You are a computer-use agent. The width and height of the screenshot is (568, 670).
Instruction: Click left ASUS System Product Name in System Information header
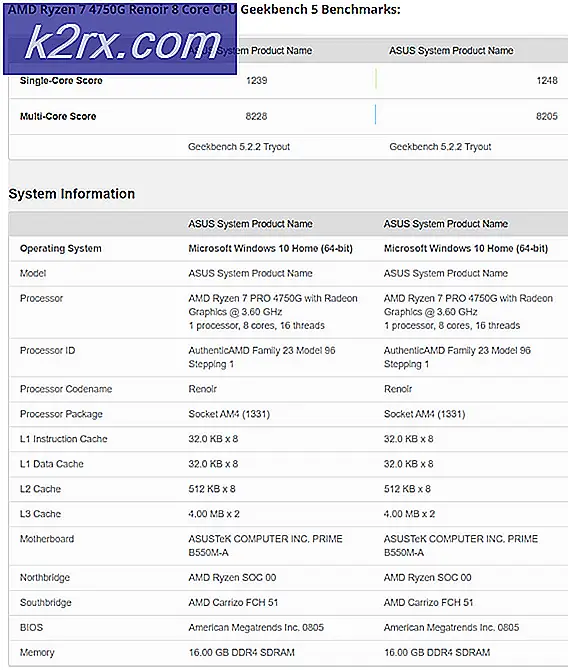pyautogui.click(x=250, y=224)
